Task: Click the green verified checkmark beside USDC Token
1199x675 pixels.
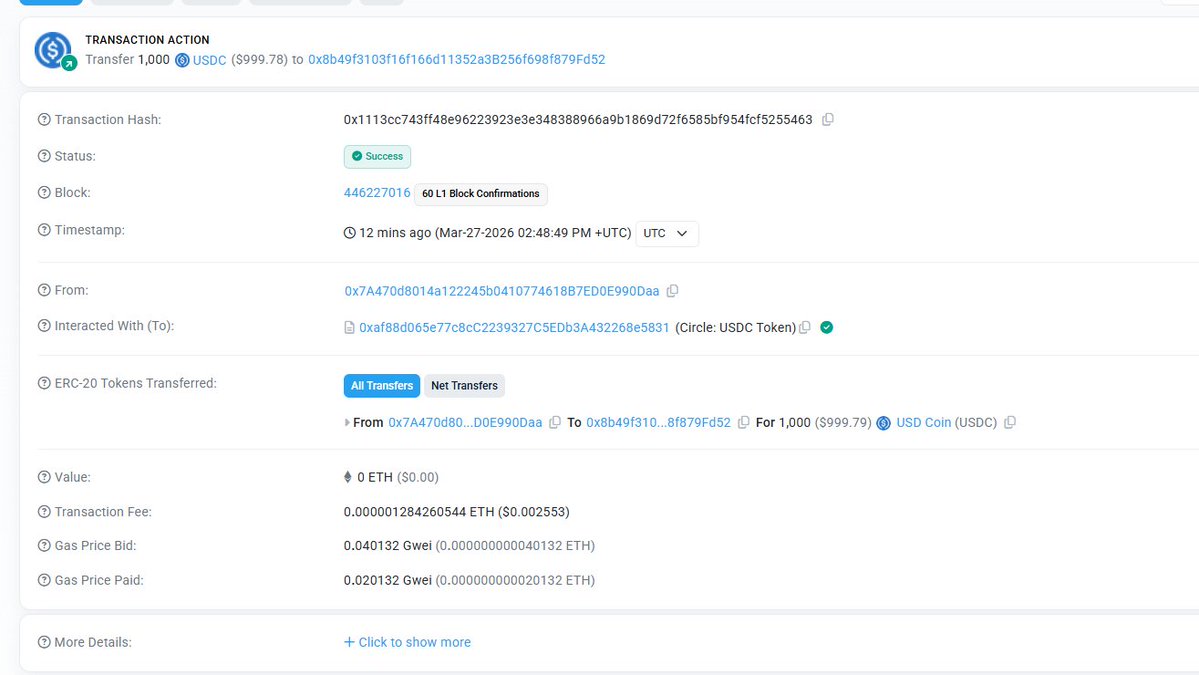Action: pyautogui.click(x=827, y=327)
